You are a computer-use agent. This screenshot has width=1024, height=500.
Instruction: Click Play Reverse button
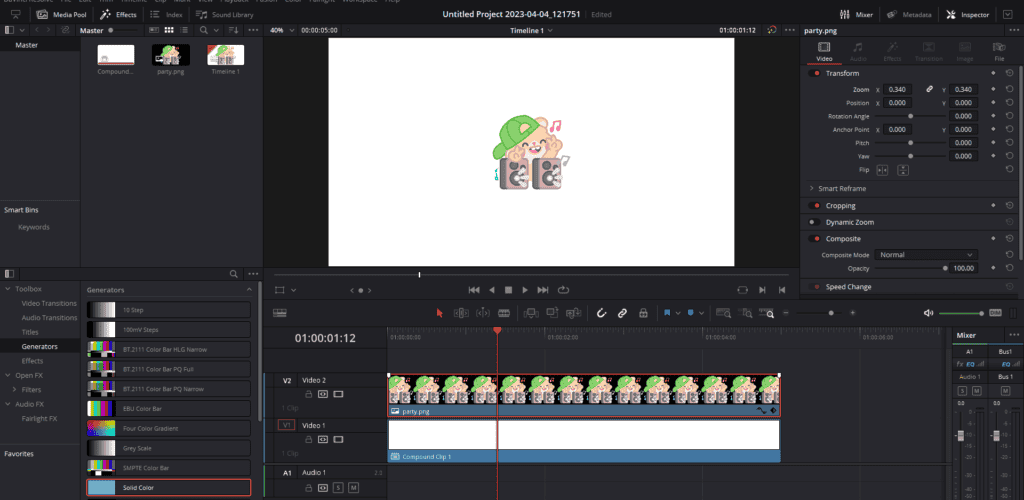point(492,290)
